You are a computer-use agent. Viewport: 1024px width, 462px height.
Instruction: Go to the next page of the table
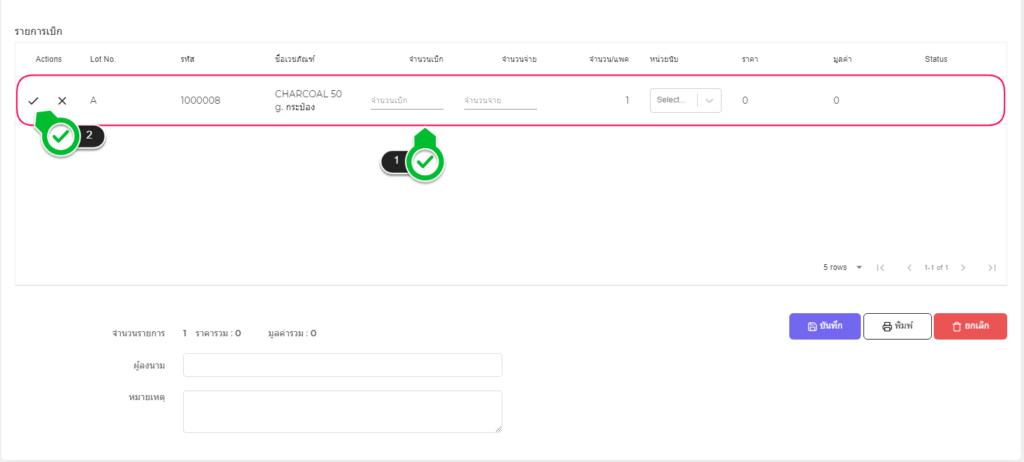coord(963,268)
